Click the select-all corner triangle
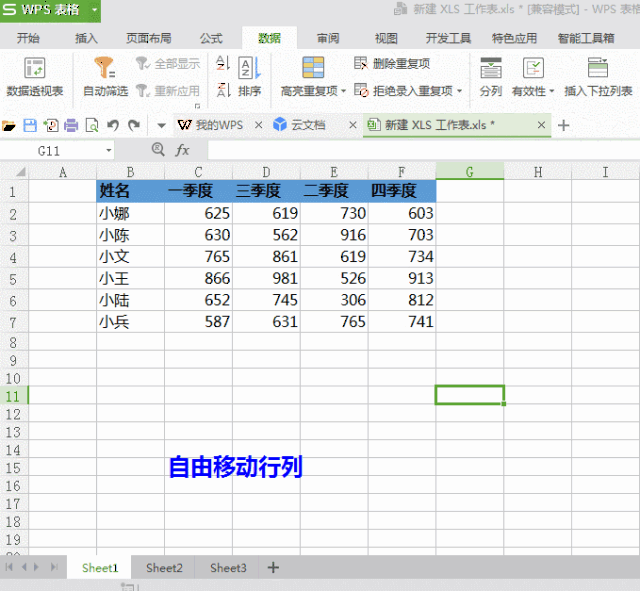 coord(21,172)
